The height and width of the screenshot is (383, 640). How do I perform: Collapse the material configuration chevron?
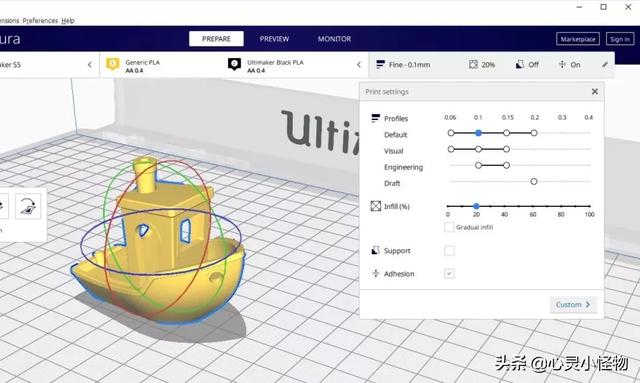(x=359, y=65)
